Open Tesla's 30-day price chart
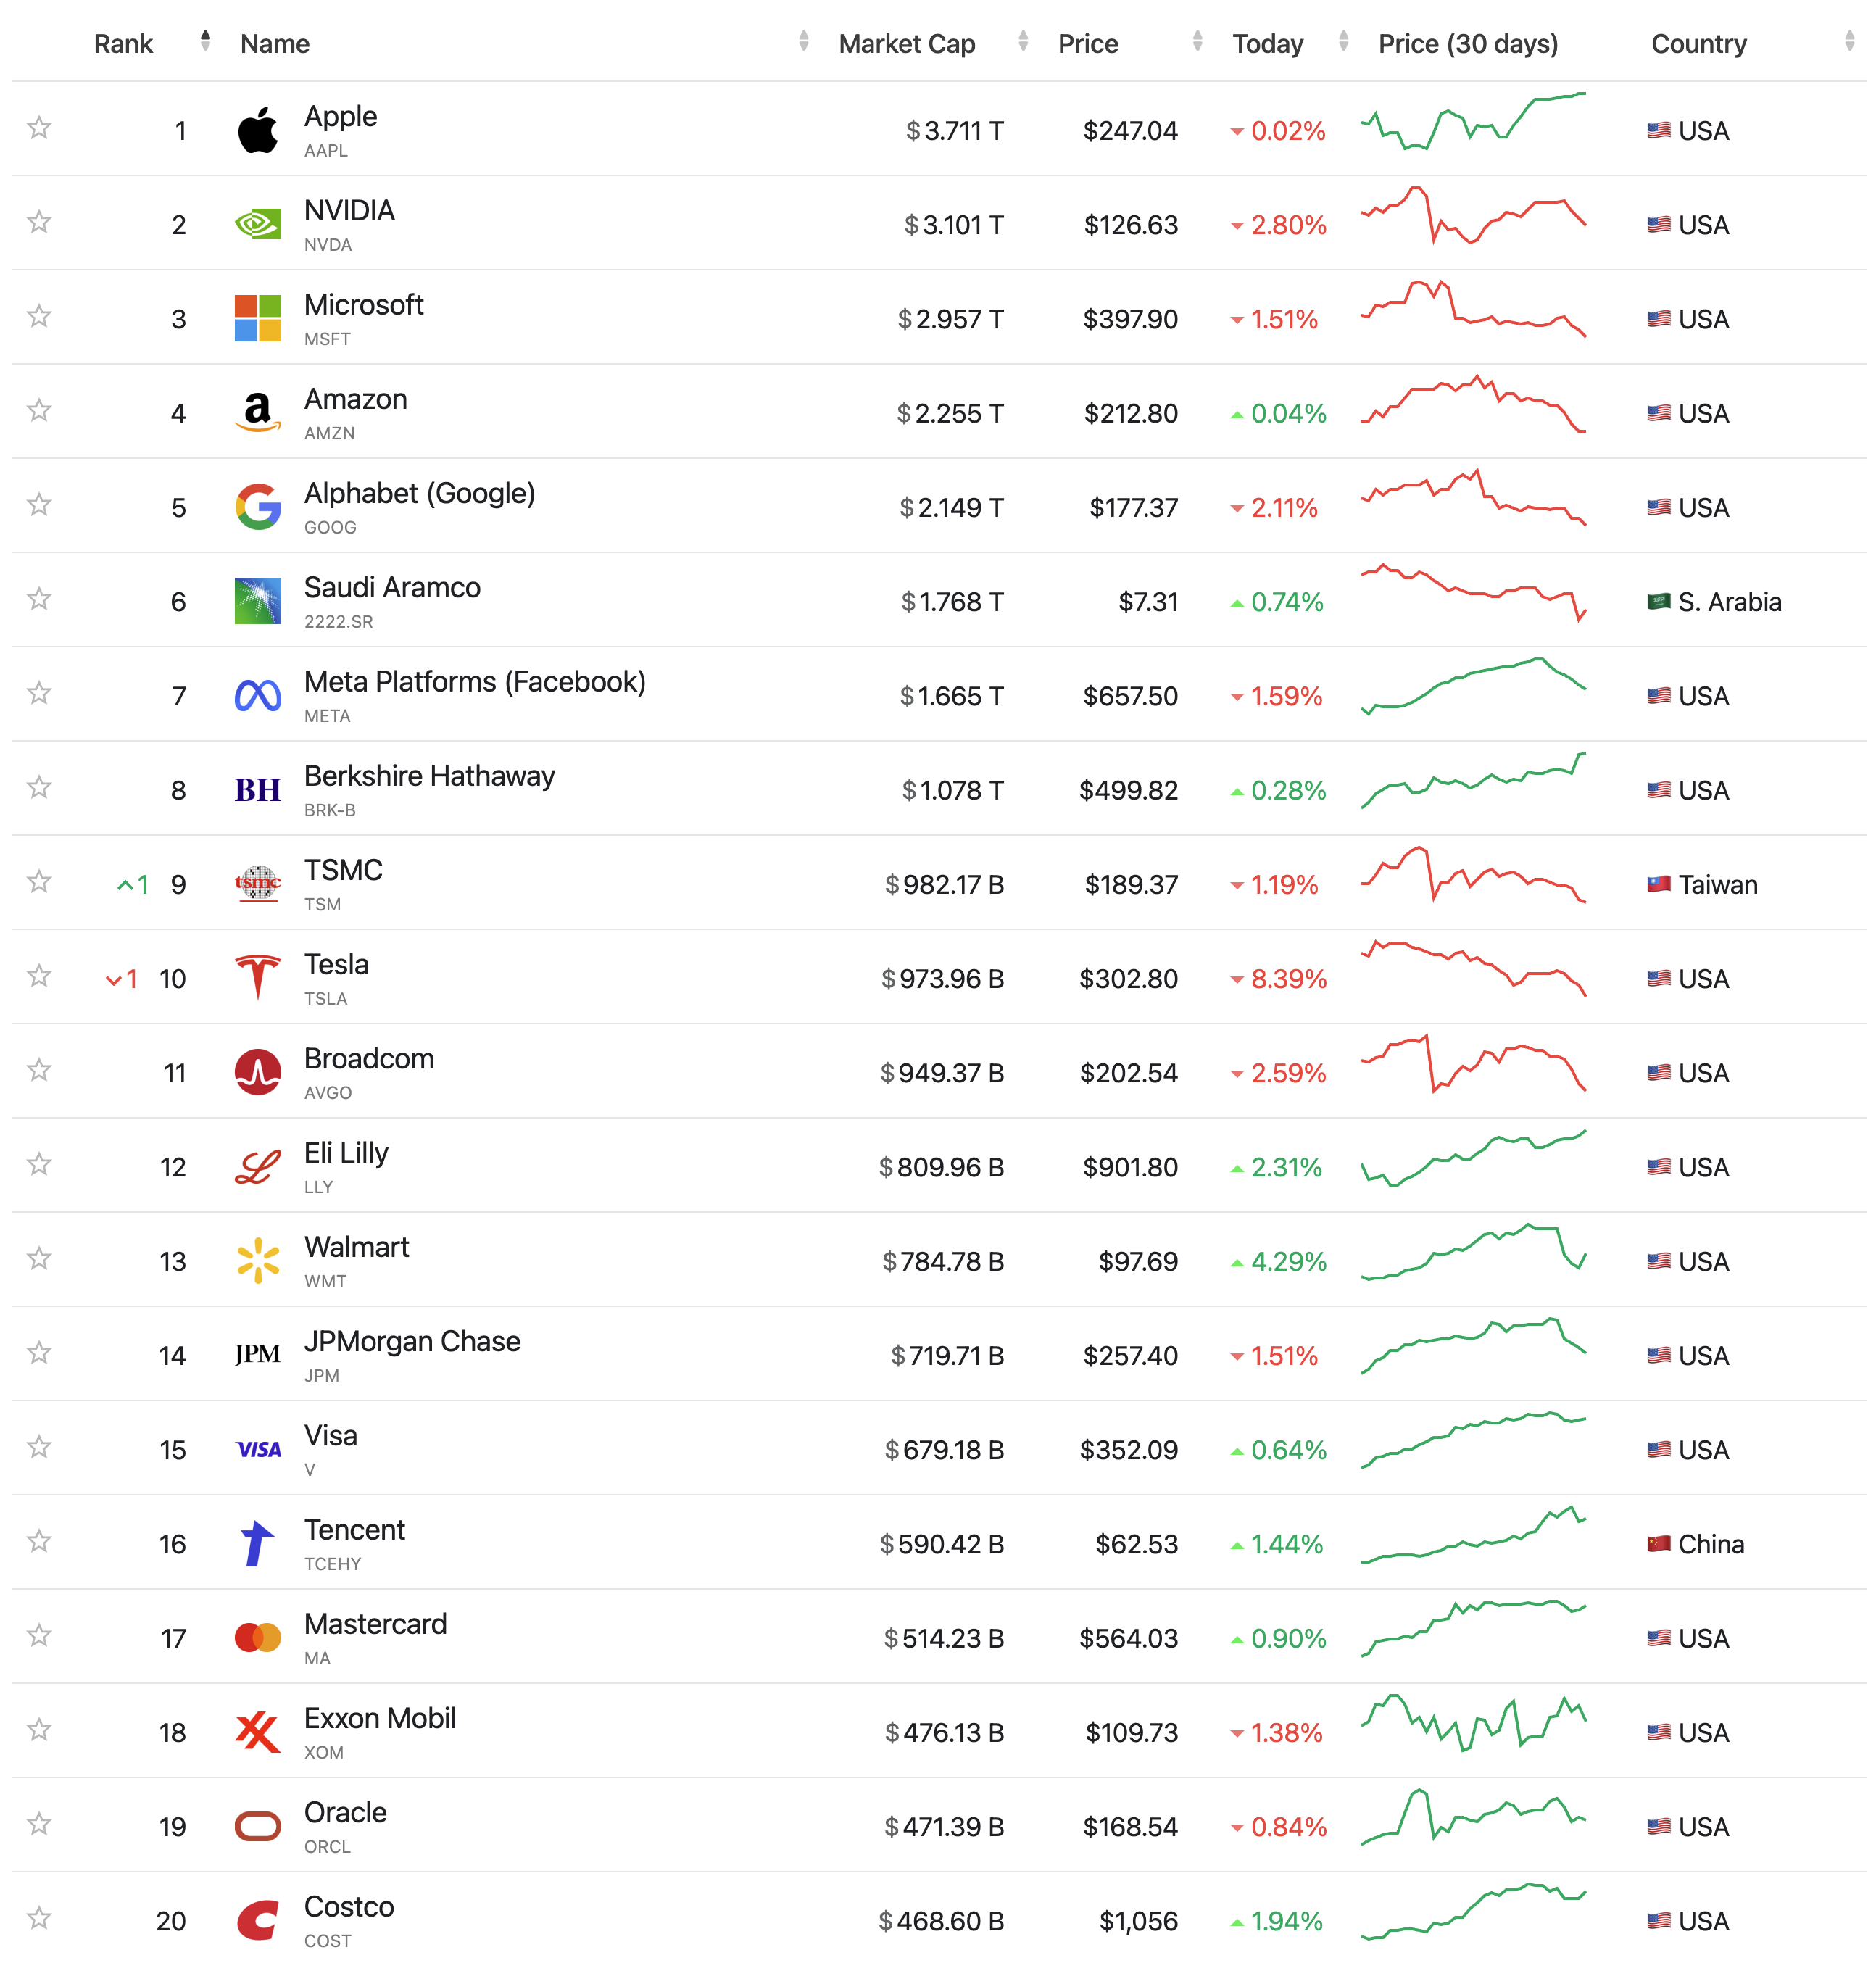1876x1963 pixels. (1473, 968)
